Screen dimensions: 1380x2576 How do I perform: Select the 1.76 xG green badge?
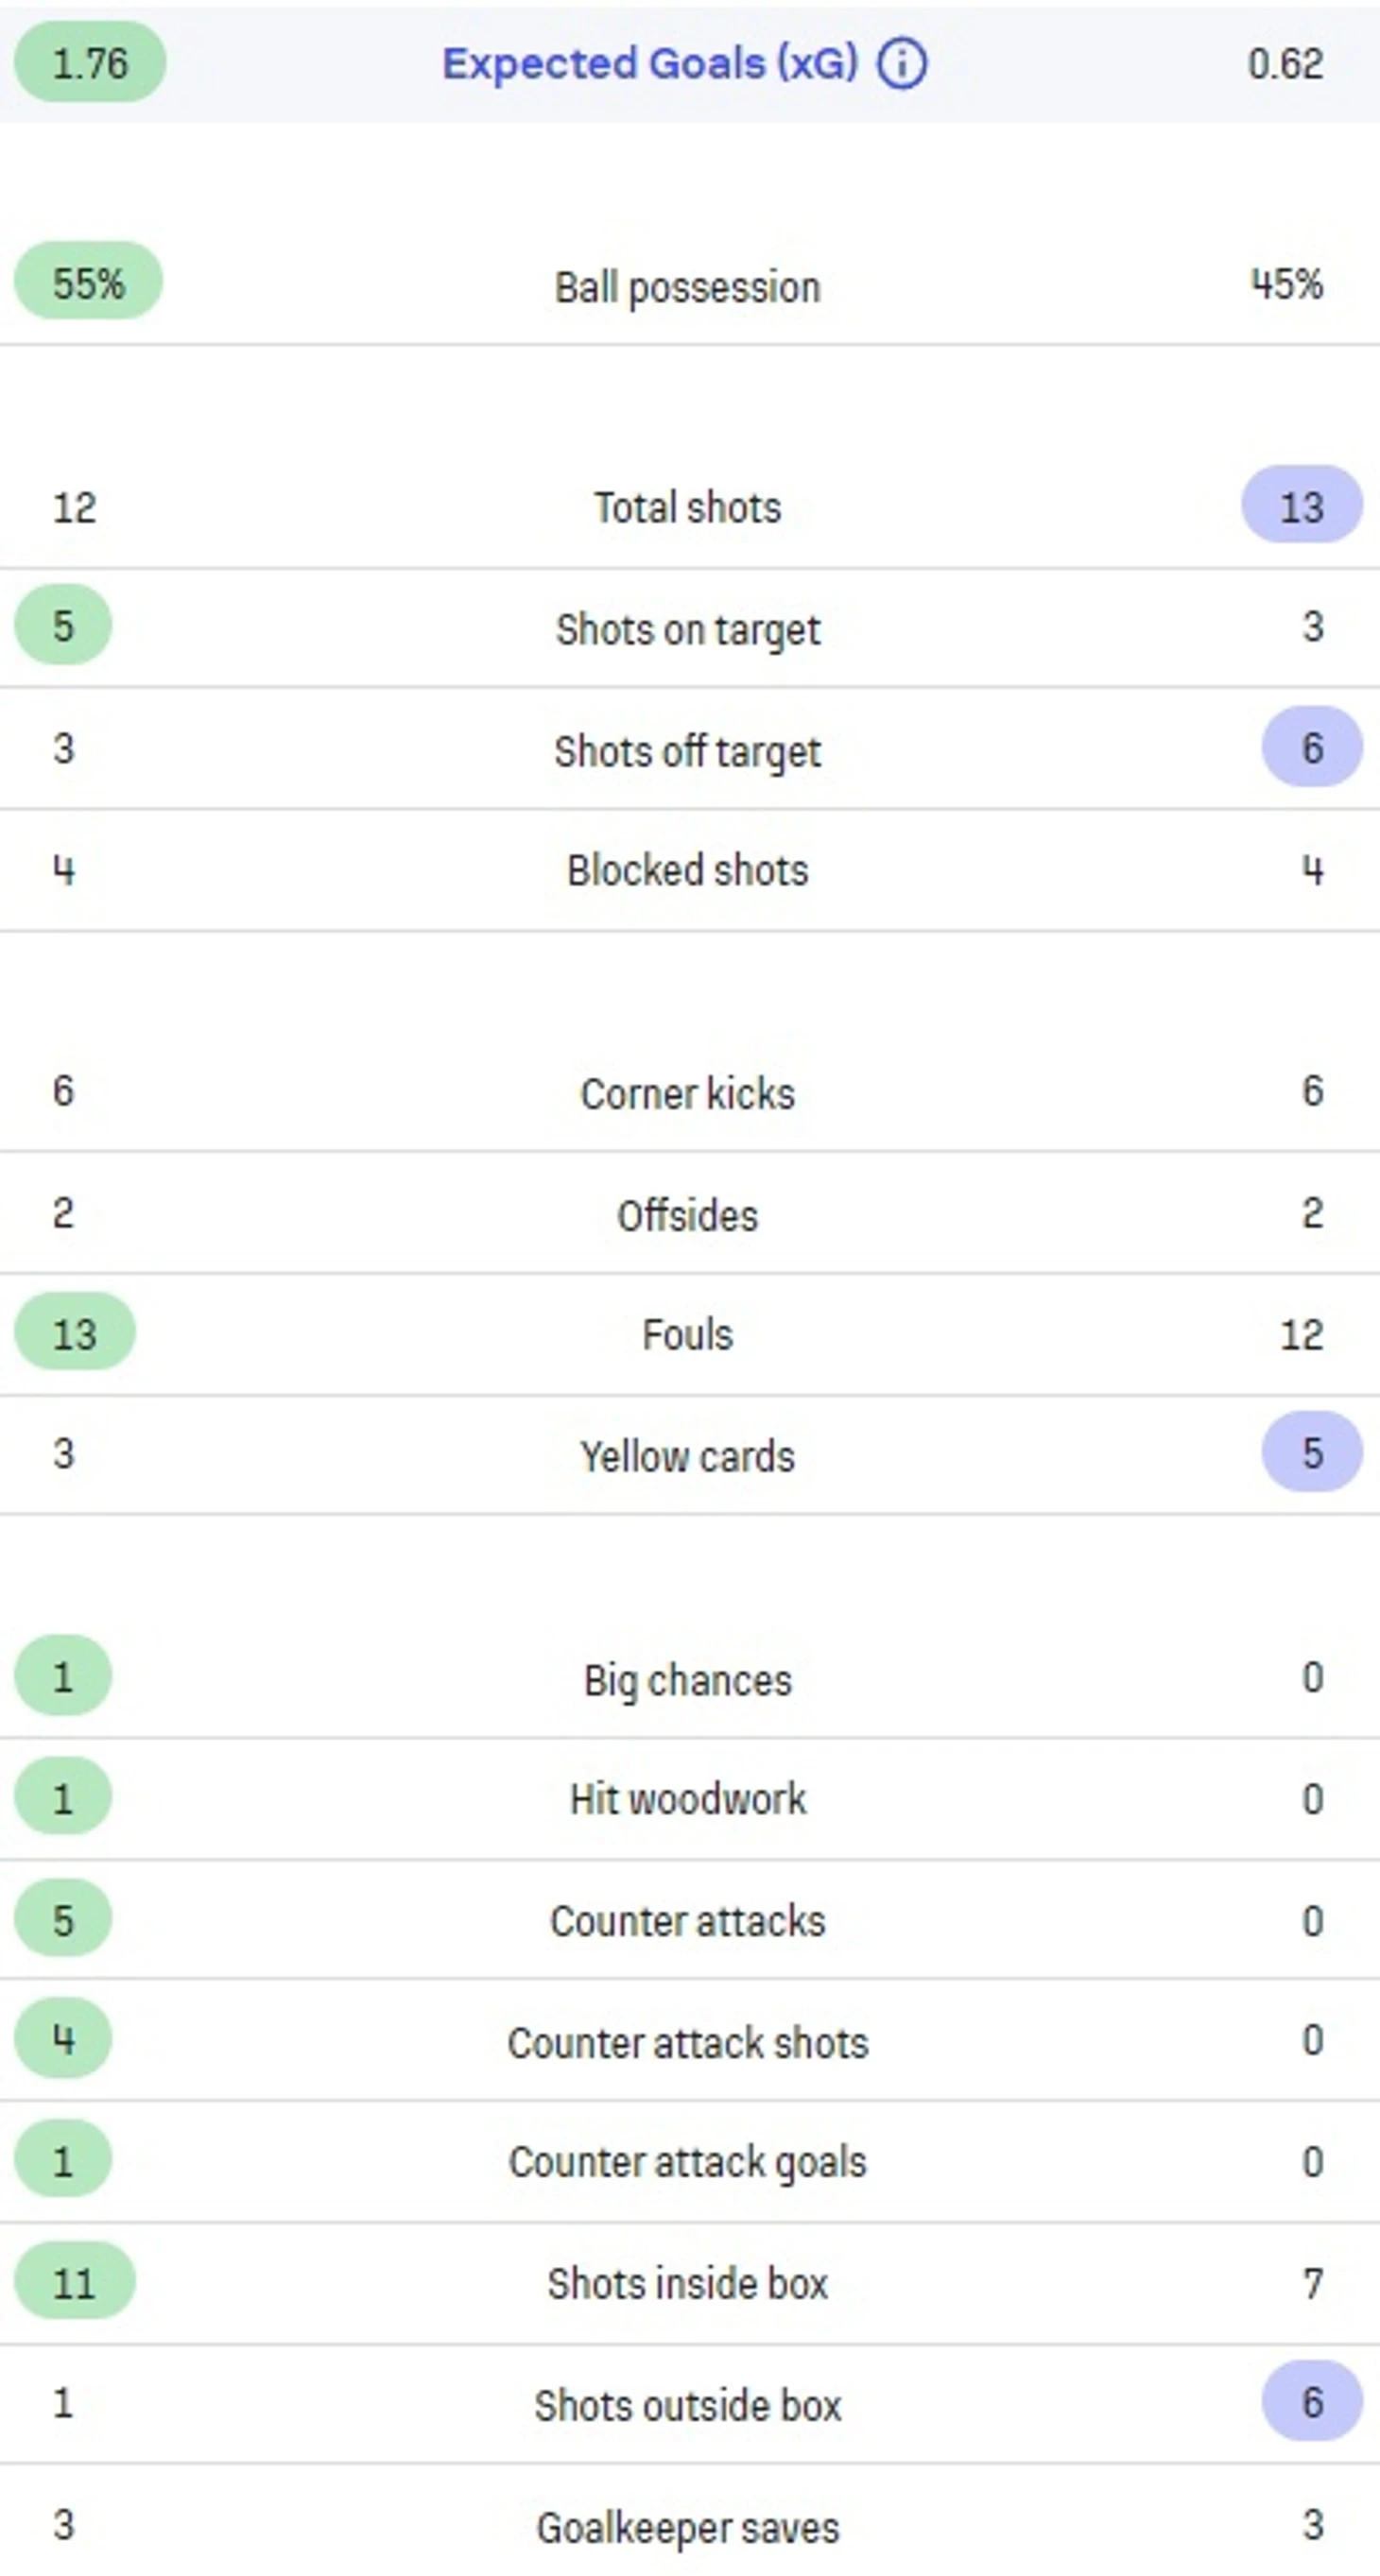pos(90,63)
